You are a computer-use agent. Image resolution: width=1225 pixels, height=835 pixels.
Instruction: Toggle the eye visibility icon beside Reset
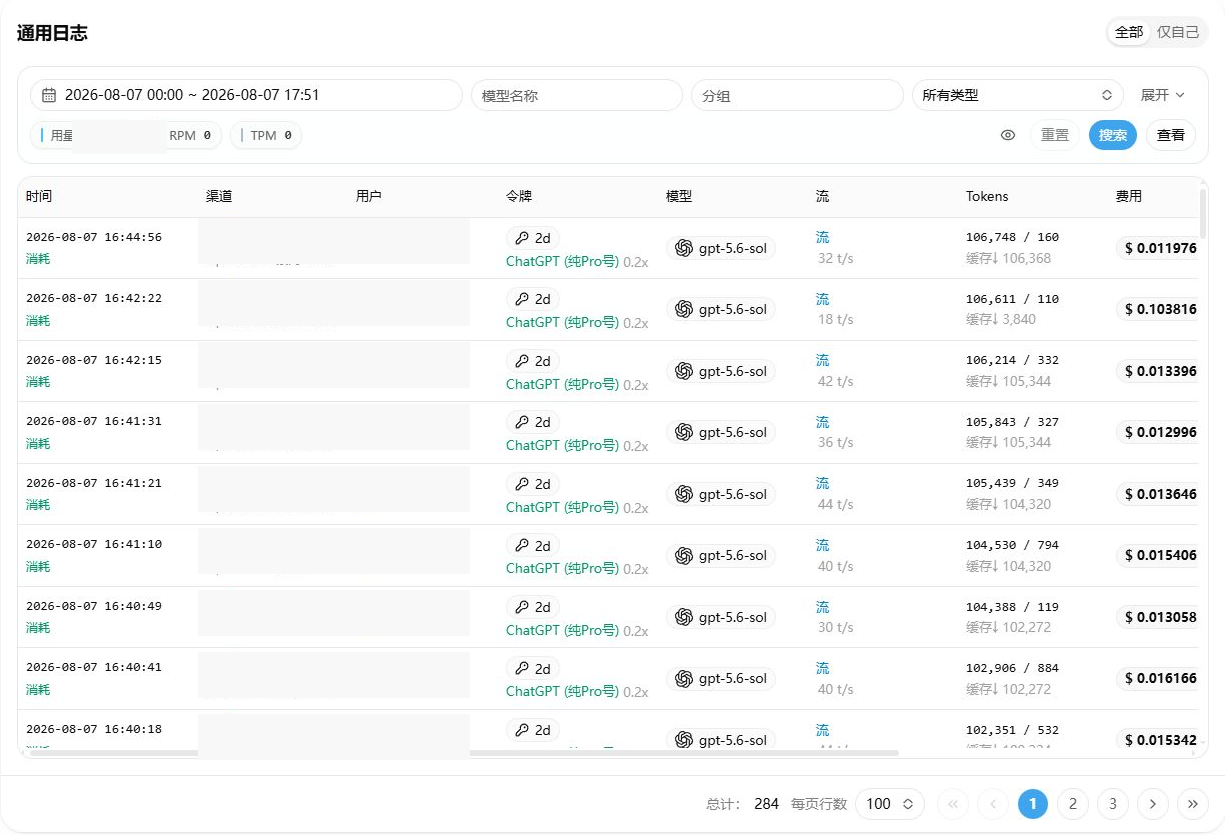pyautogui.click(x=1008, y=135)
